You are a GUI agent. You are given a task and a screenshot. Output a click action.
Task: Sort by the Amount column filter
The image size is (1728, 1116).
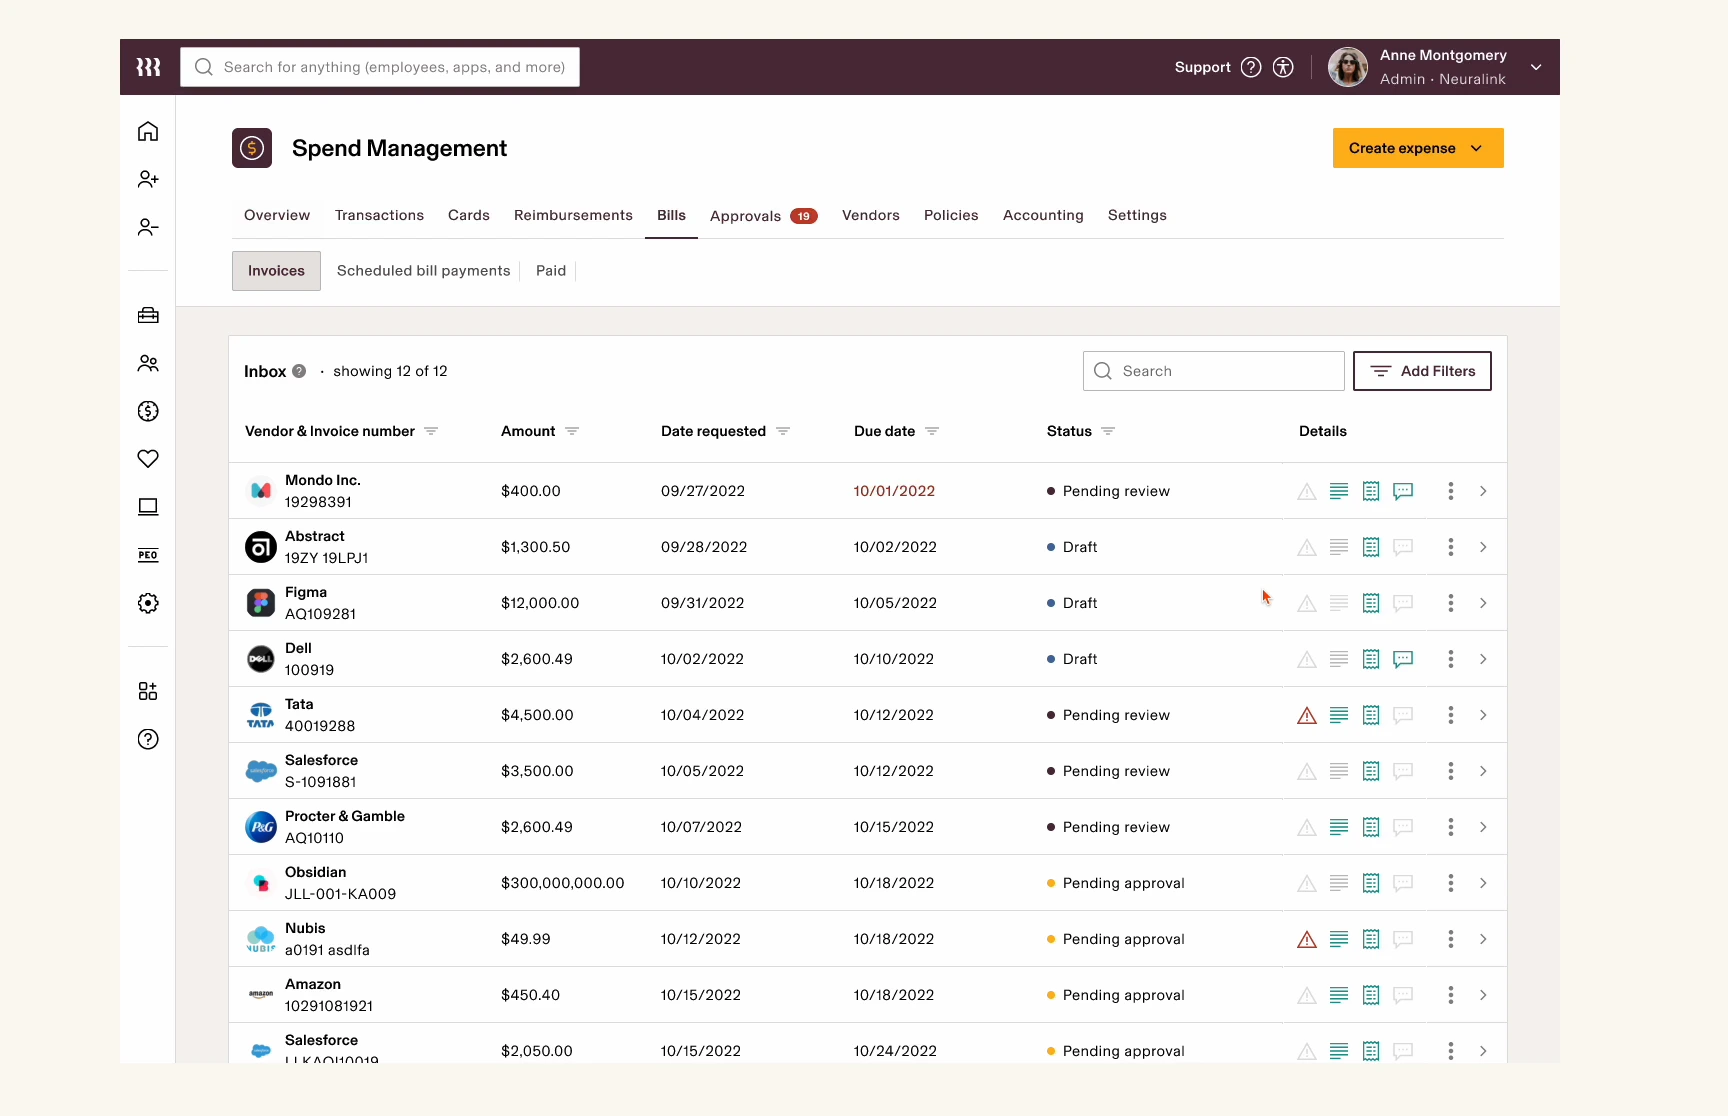pyautogui.click(x=572, y=431)
